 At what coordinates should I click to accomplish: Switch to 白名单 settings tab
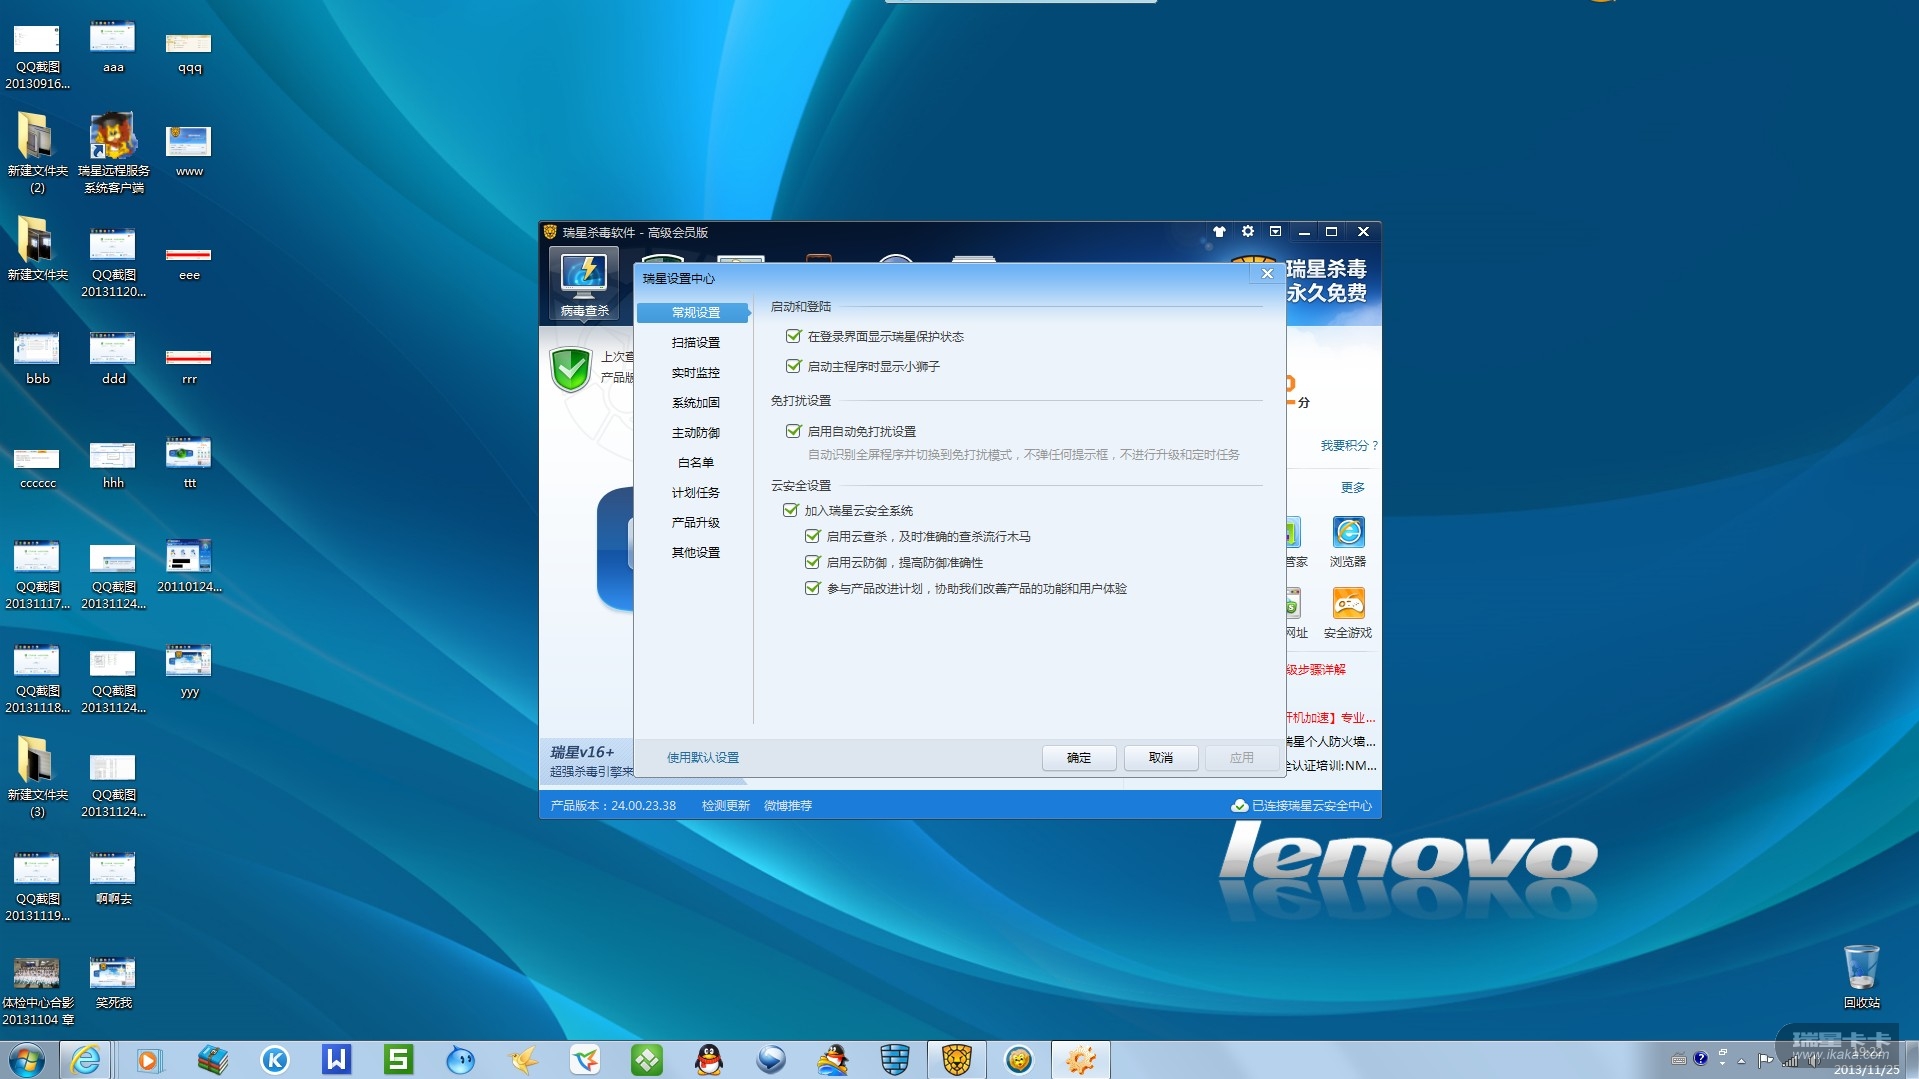696,463
